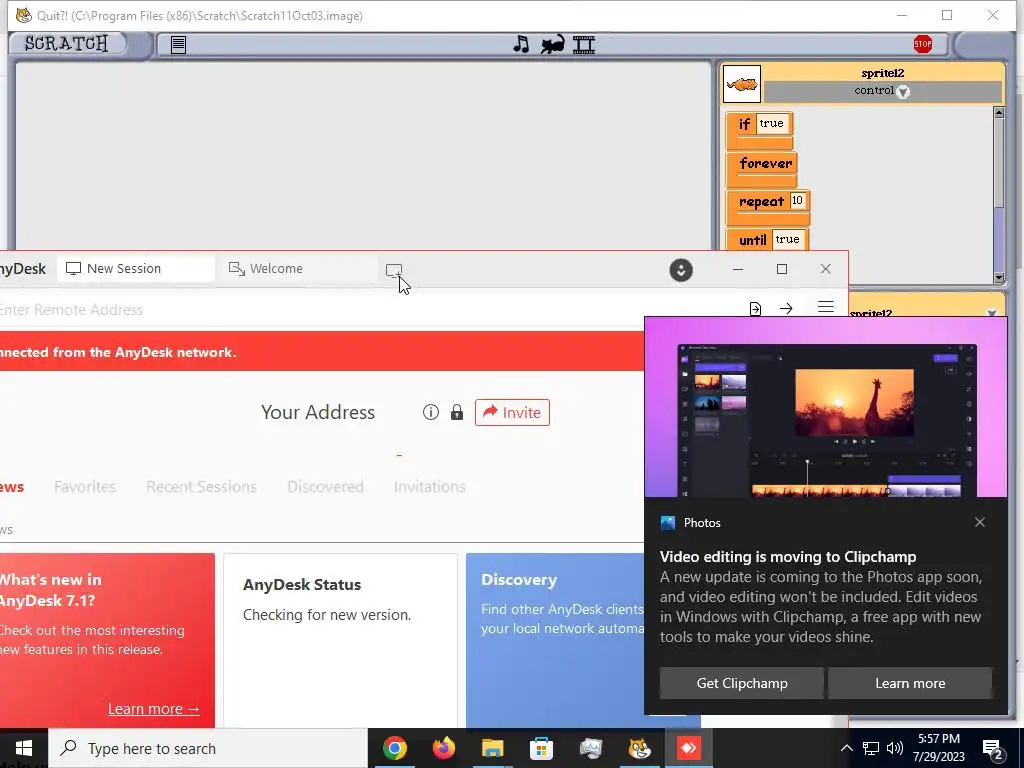This screenshot has height=768, width=1024.
Task: Click the sprite12 thumbnail in Scratch
Action: pyautogui.click(x=742, y=84)
